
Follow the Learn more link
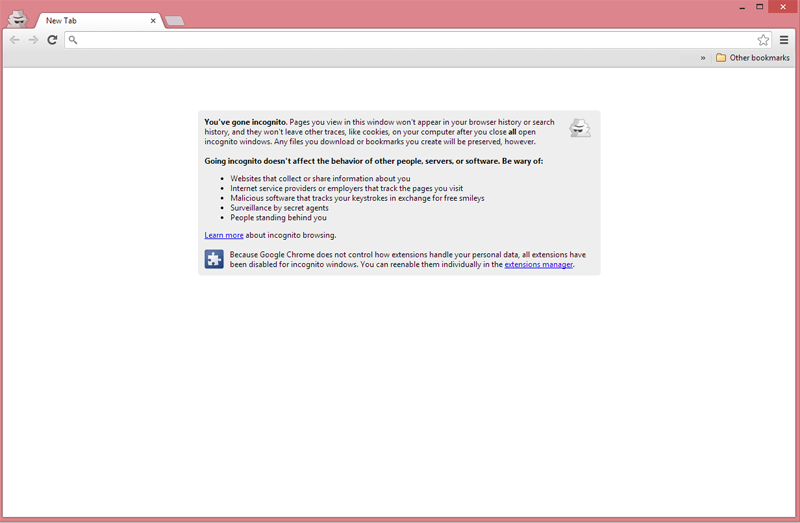coord(223,235)
